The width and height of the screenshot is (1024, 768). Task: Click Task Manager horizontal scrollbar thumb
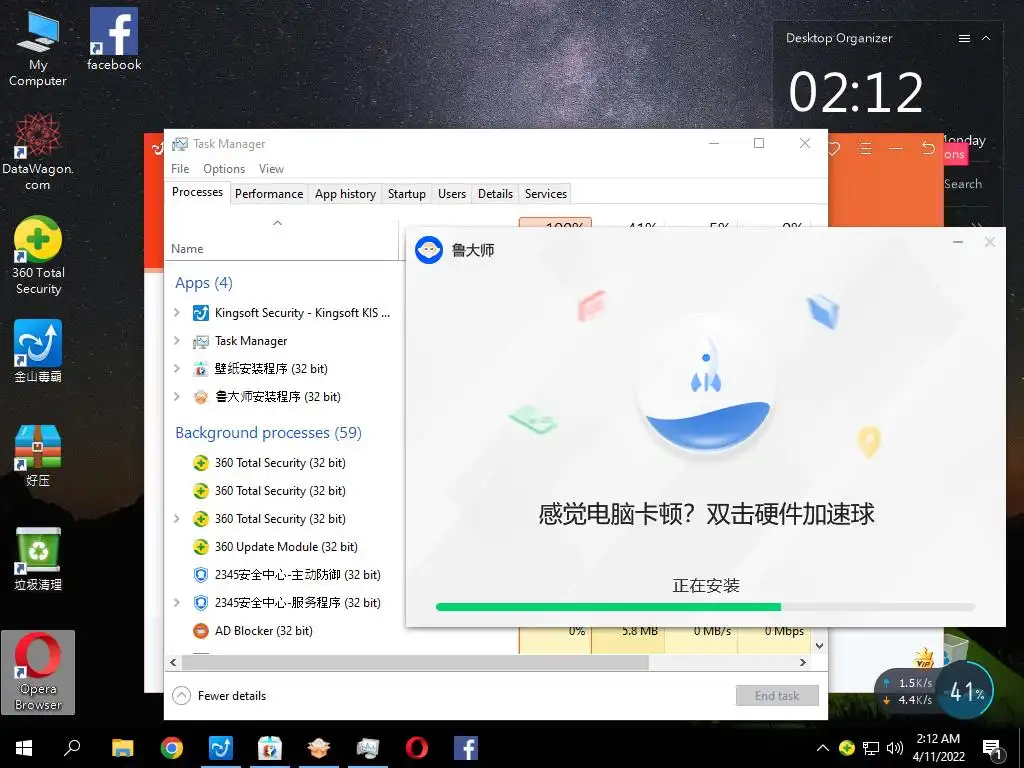coord(415,662)
